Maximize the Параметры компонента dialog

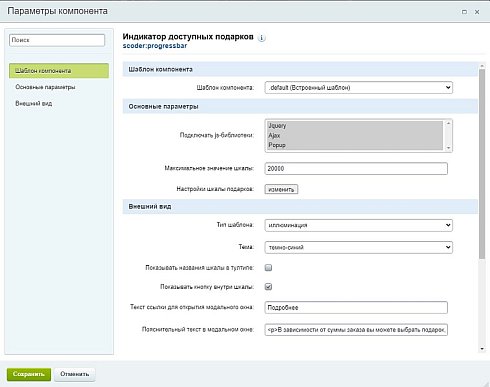464,12
